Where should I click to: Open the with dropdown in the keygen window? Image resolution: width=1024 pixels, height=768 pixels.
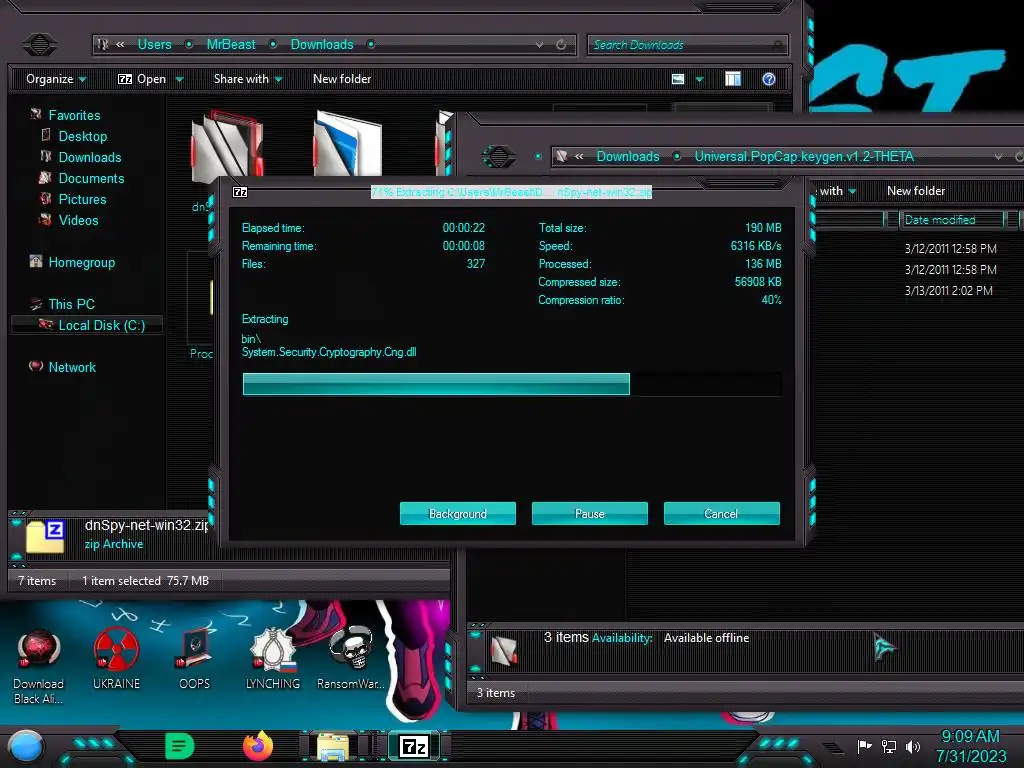[839, 191]
